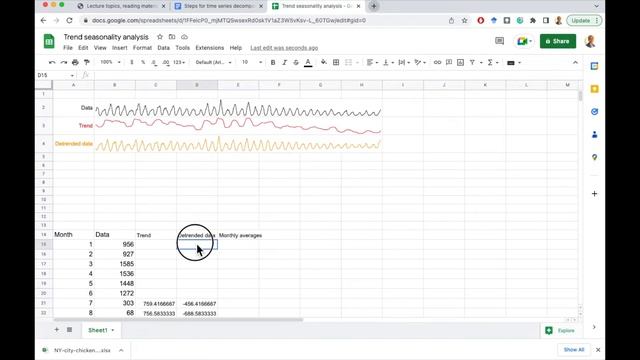Open the Extensions menu
The height and width of the screenshot is (360, 640).
pyautogui.click(x=209, y=48)
